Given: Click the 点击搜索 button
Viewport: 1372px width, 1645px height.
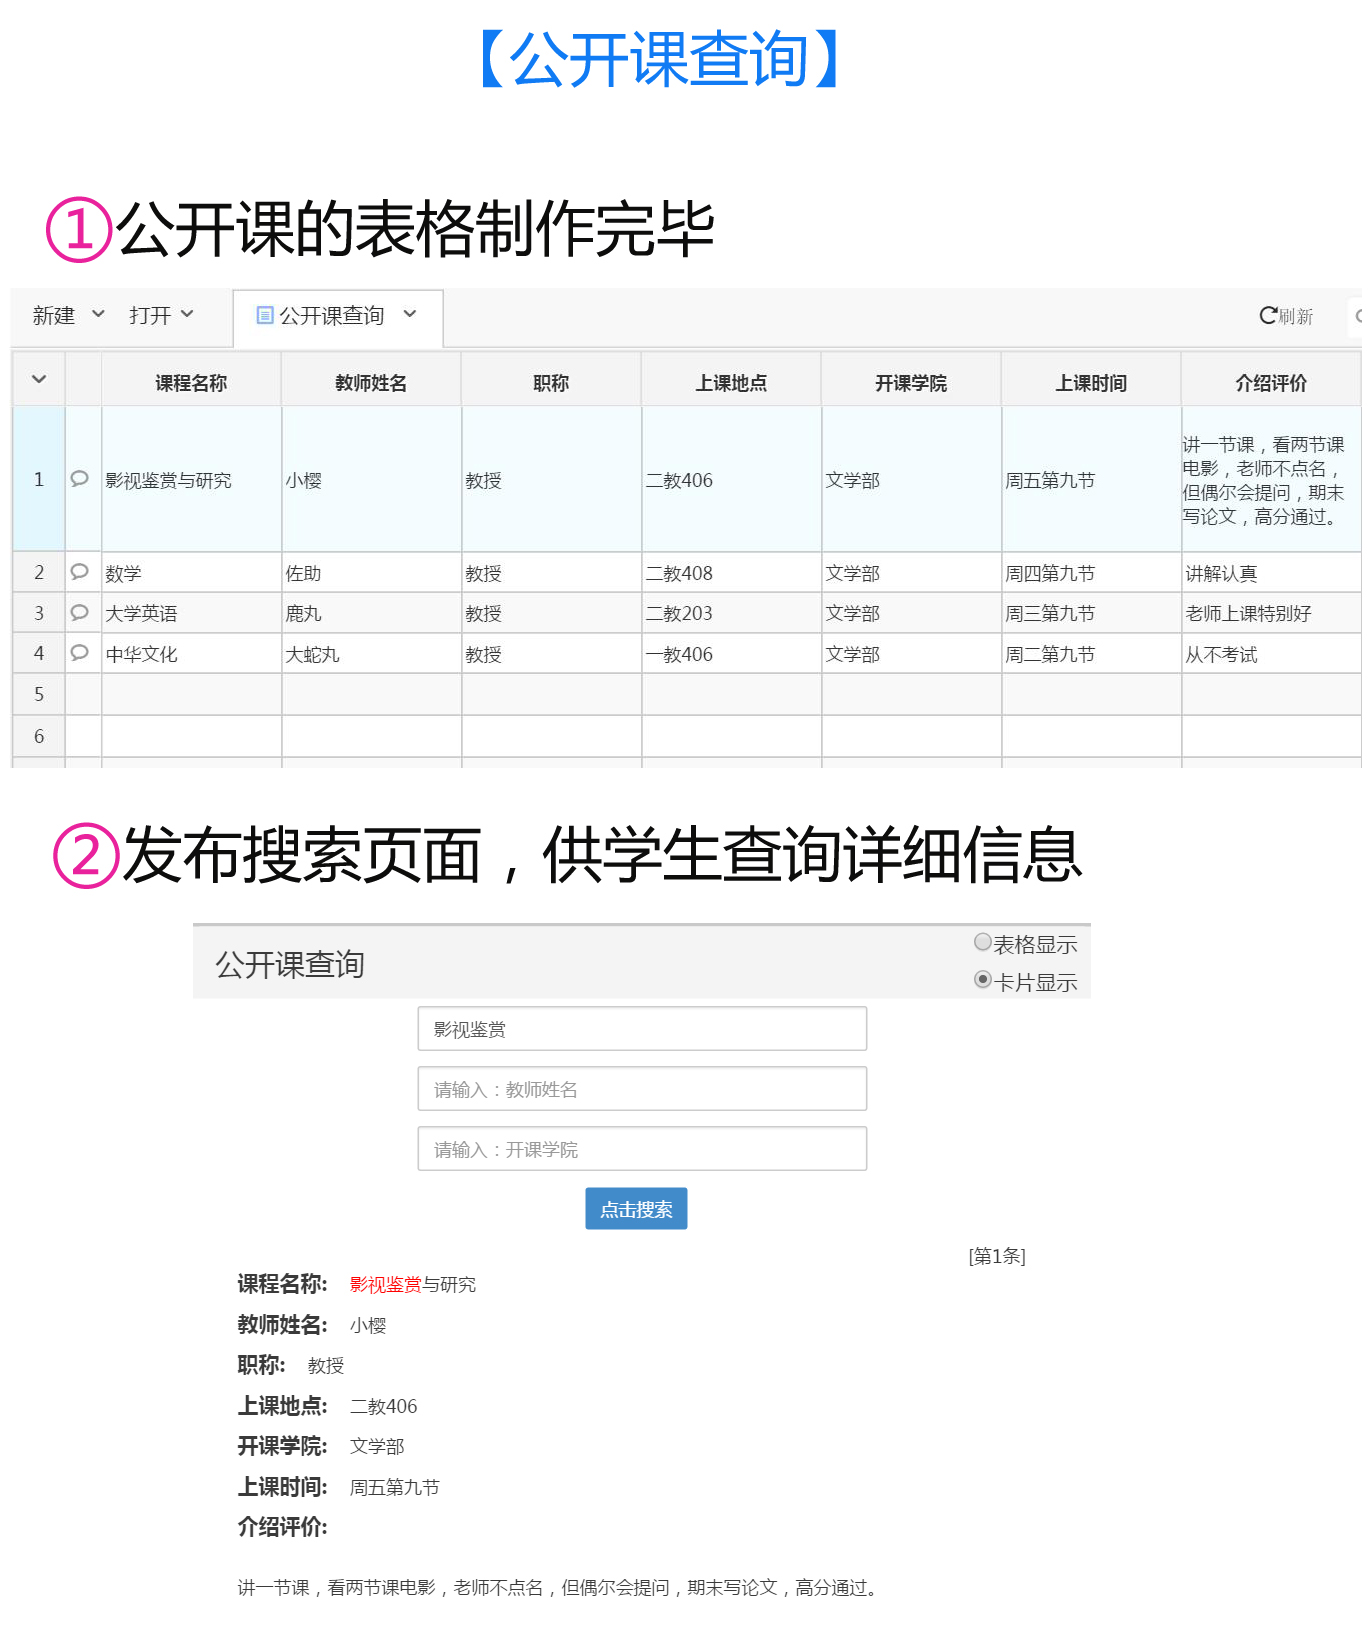Looking at the screenshot, I should pyautogui.click(x=636, y=1209).
